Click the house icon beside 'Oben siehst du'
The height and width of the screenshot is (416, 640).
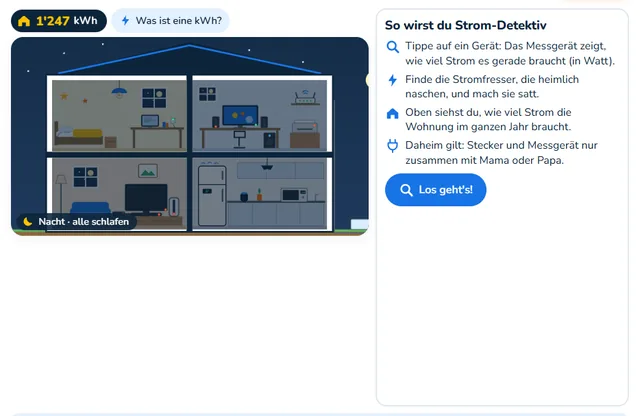pyautogui.click(x=393, y=113)
